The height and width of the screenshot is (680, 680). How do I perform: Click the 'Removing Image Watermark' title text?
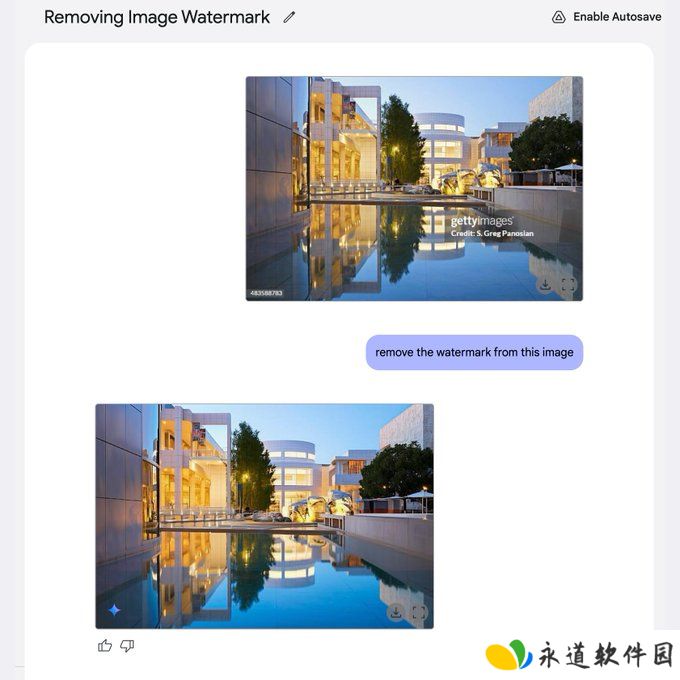click(157, 17)
